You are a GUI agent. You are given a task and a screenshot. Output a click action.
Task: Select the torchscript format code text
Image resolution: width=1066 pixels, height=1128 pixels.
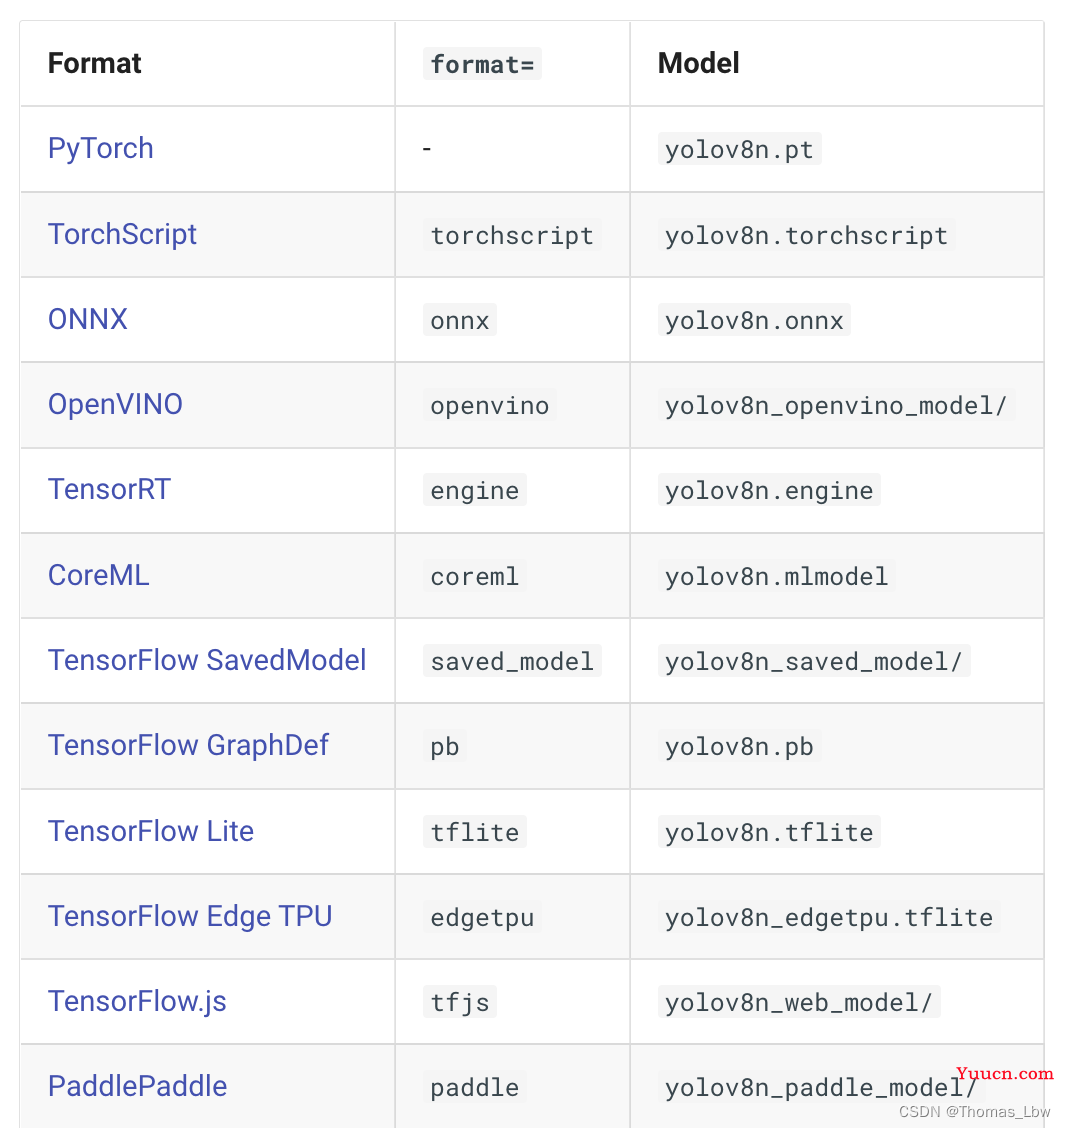pyautogui.click(x=512, y=235)
